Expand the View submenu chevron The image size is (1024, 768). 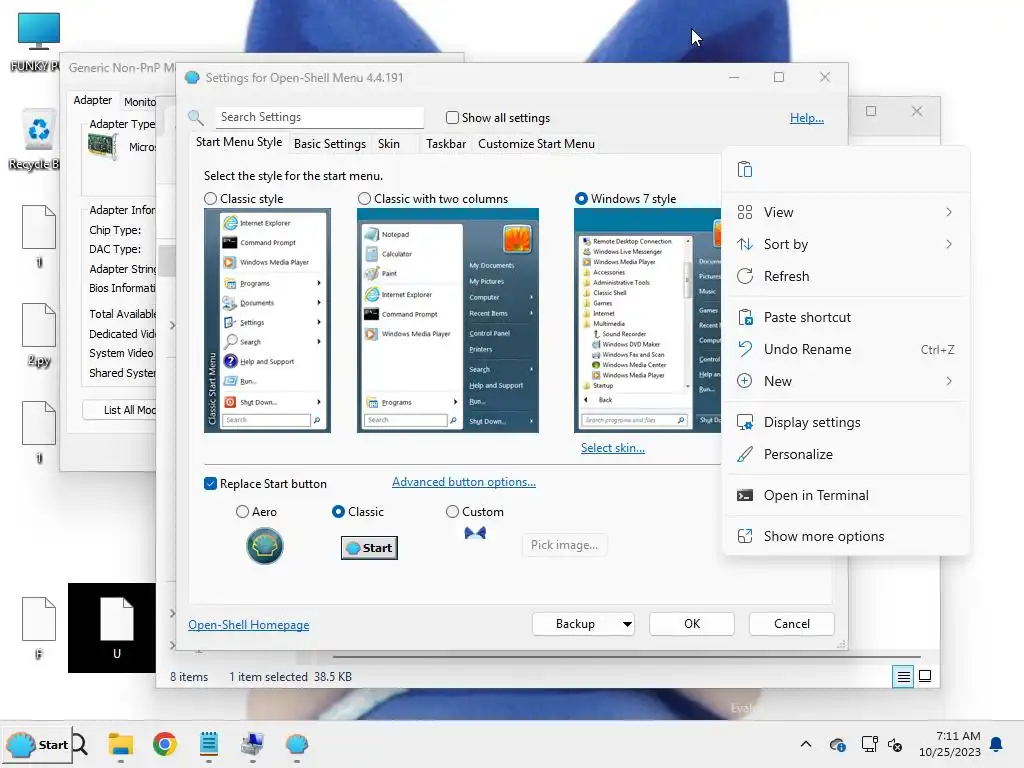[949, 212]
